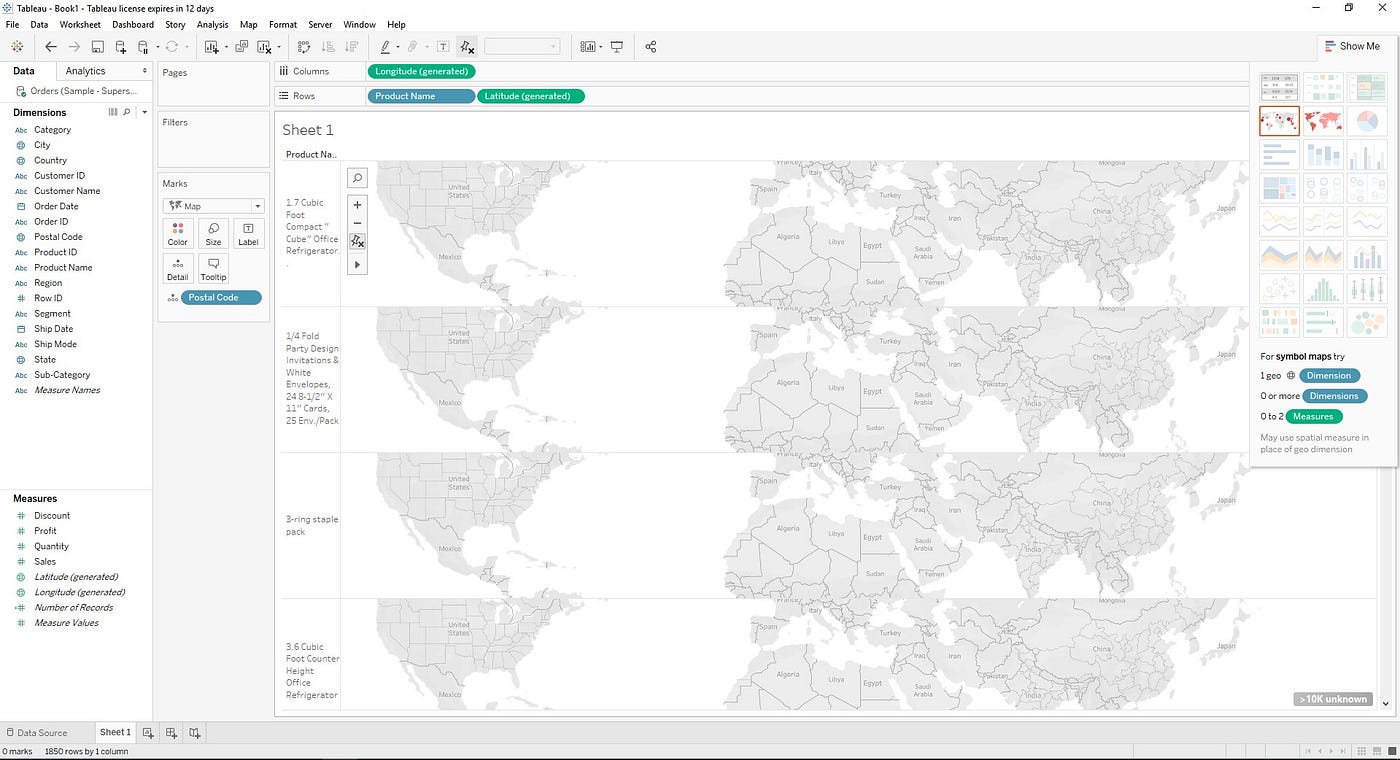The image size is (1400, 760).
Task: Open the Dashboard menu
Action: pyautogui.click(x=133, y=24)
